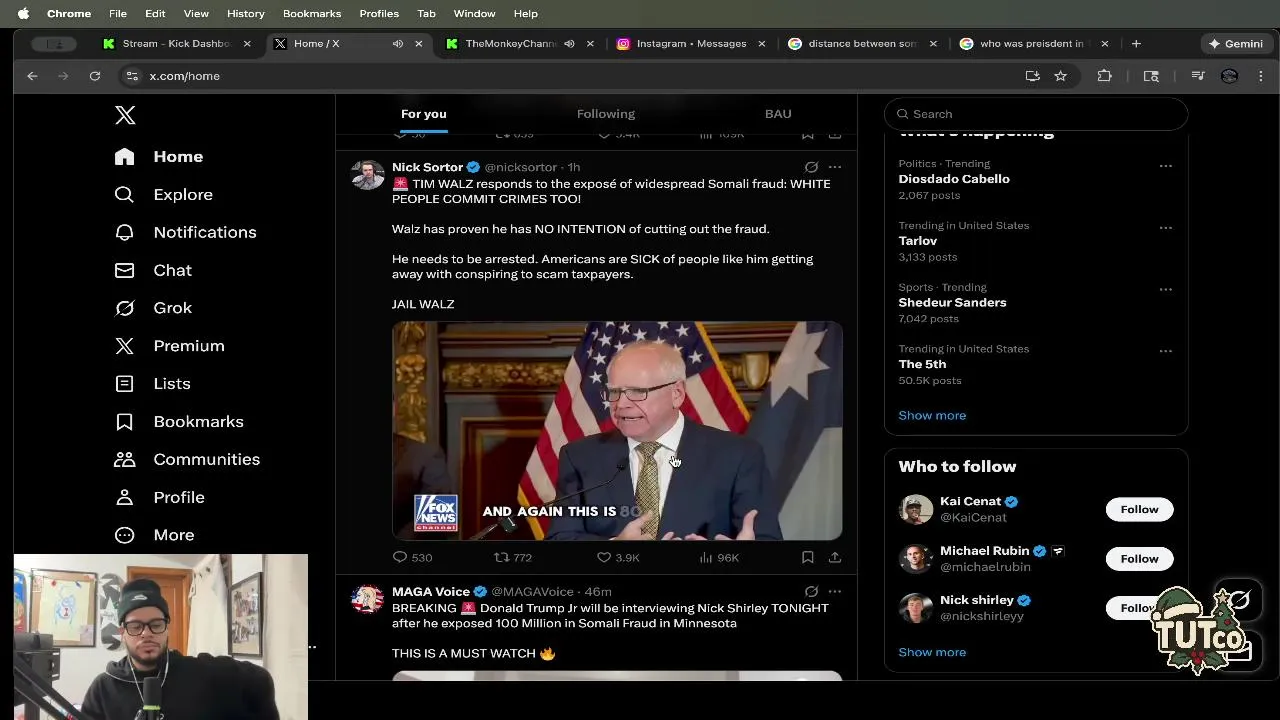Click the X logo in the sidebar

click(x=125, y=115)
